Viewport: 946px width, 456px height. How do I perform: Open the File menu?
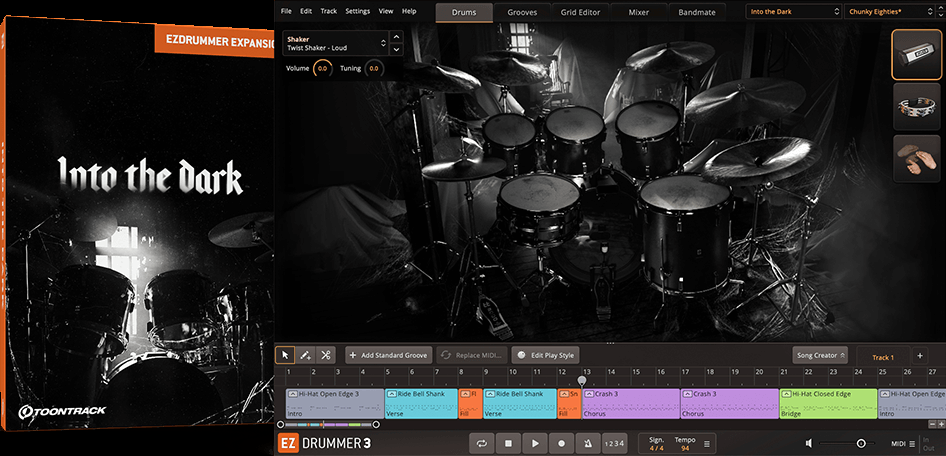286,11
